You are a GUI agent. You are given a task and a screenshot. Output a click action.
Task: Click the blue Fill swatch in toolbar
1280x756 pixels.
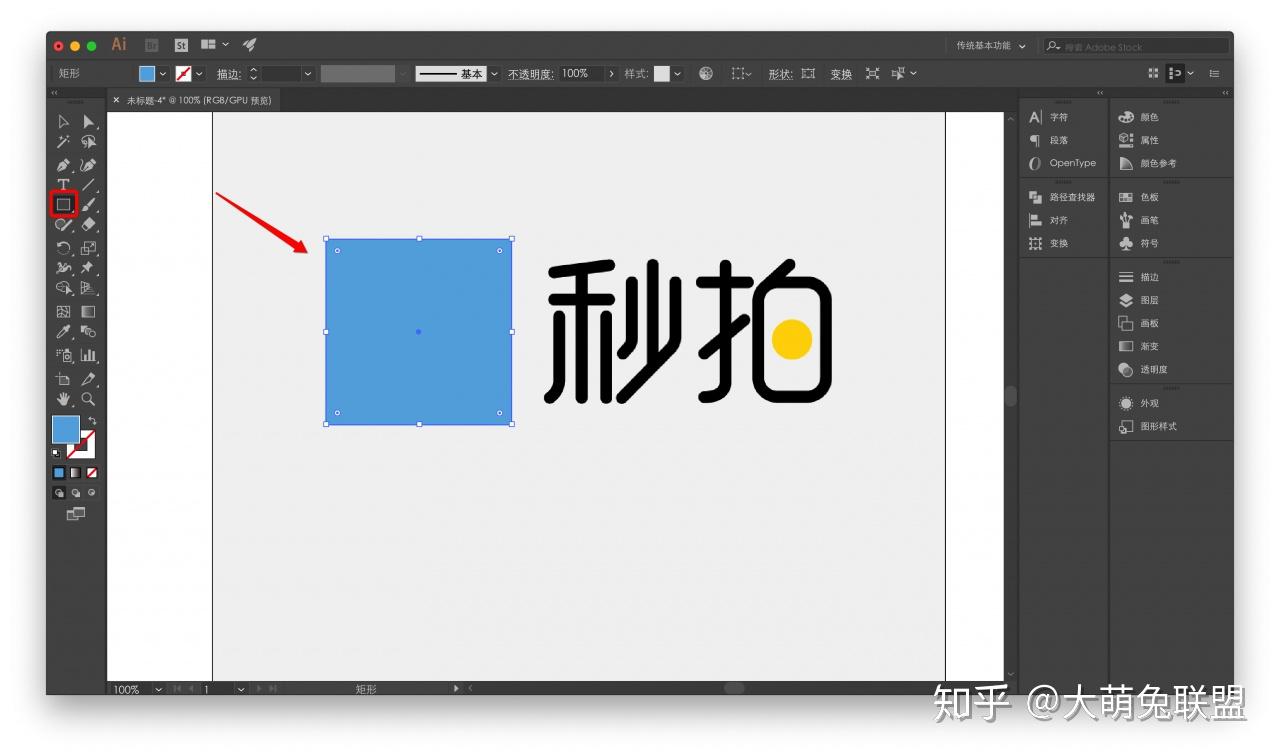[66, 429]
